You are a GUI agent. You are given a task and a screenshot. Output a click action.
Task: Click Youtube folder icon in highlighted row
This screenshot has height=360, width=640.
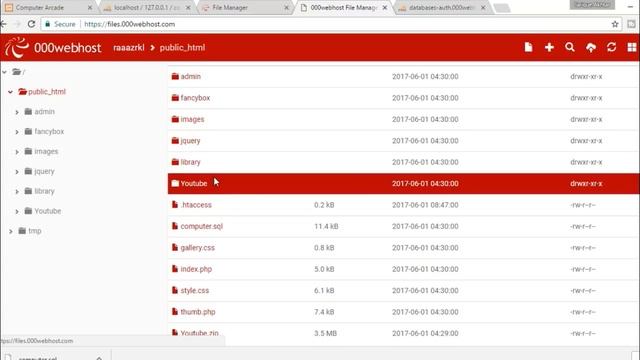(x=175, y=183)
